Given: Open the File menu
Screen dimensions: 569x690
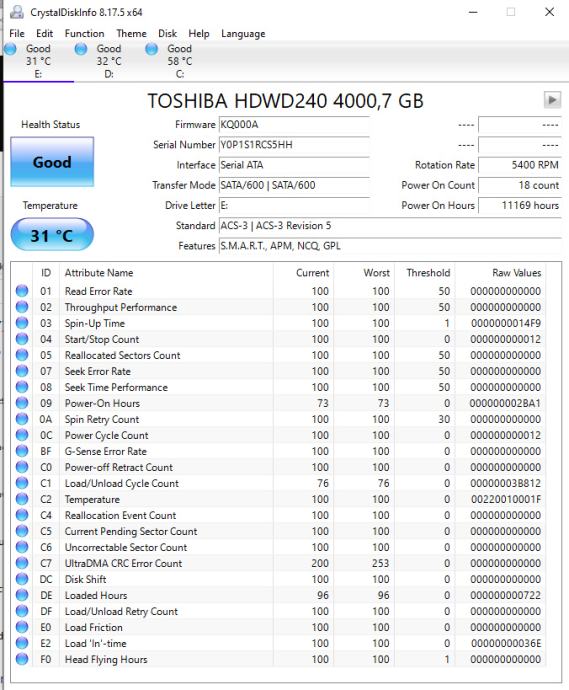Looking at the screenshot, I should pos(17,33).
